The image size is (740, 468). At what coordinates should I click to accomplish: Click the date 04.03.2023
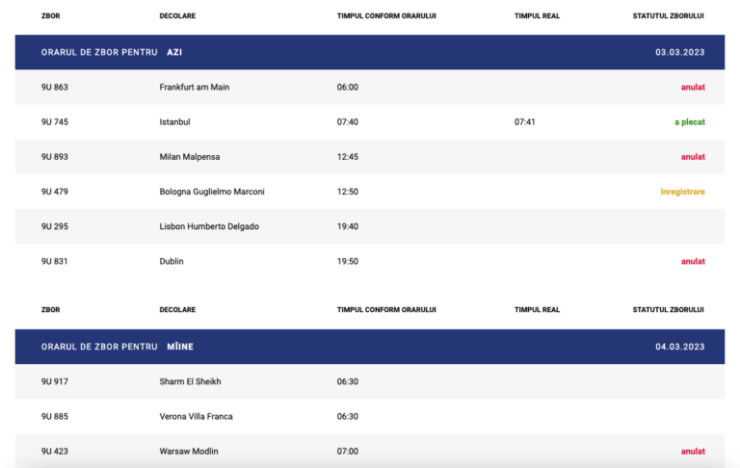pos(679,346)
